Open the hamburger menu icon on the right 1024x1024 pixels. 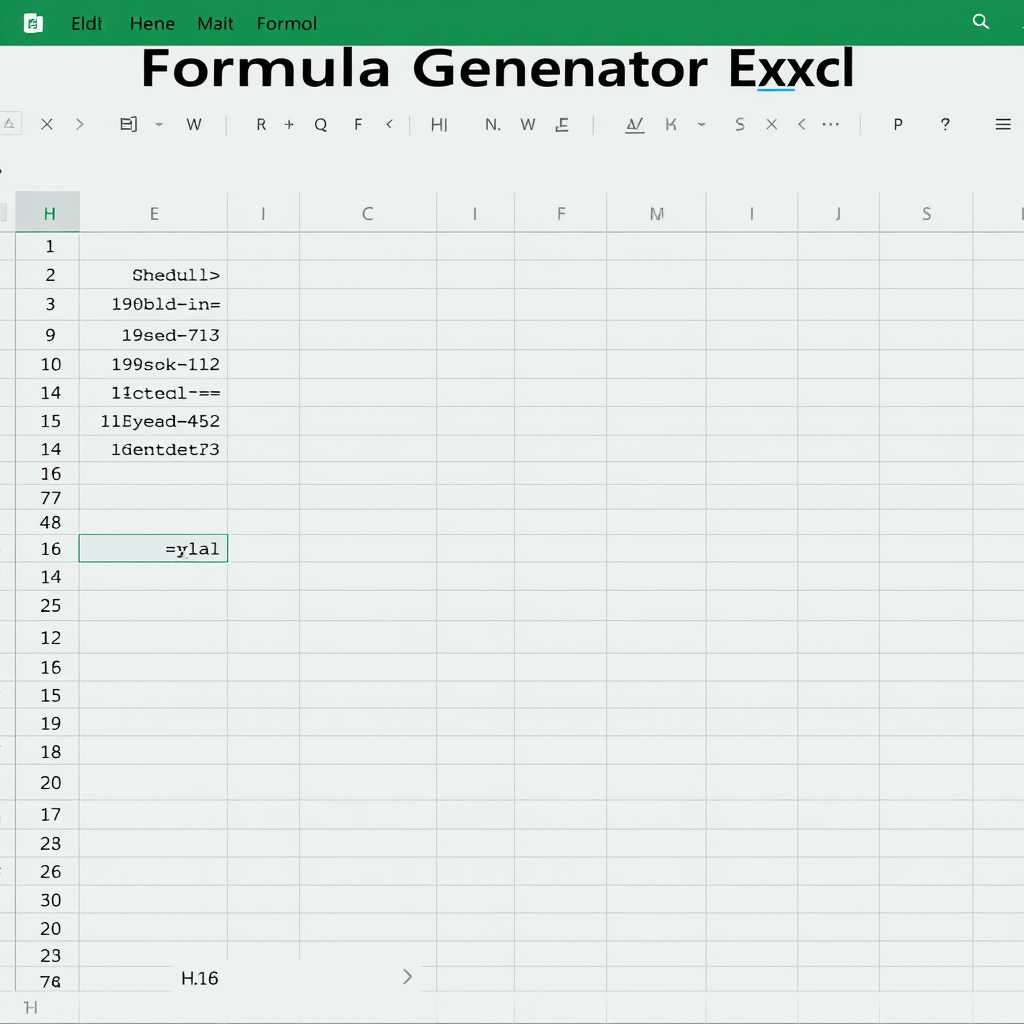(1003, 124)
